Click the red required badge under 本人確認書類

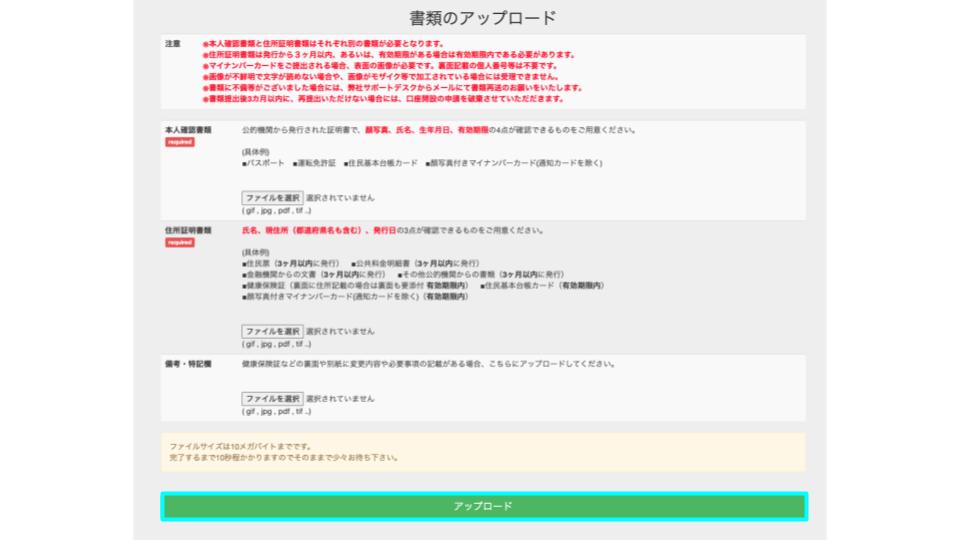[180, 142]
